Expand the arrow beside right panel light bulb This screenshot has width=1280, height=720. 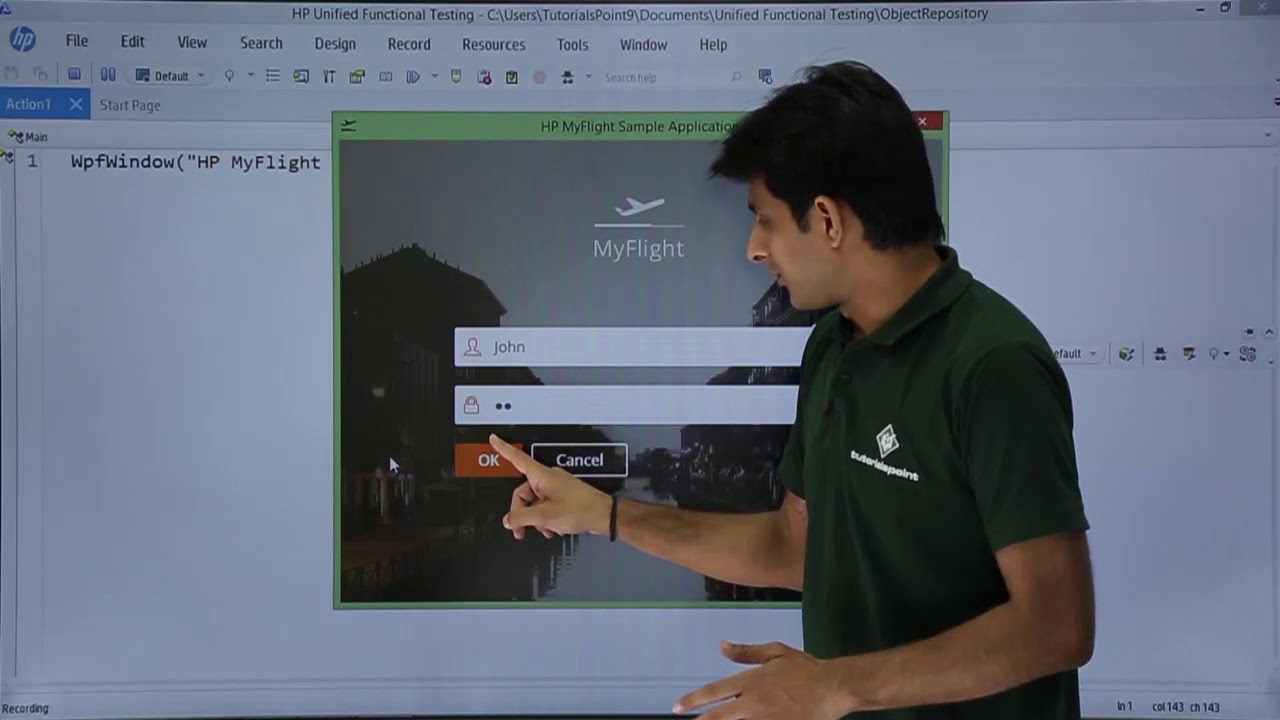click(1227, 354)
